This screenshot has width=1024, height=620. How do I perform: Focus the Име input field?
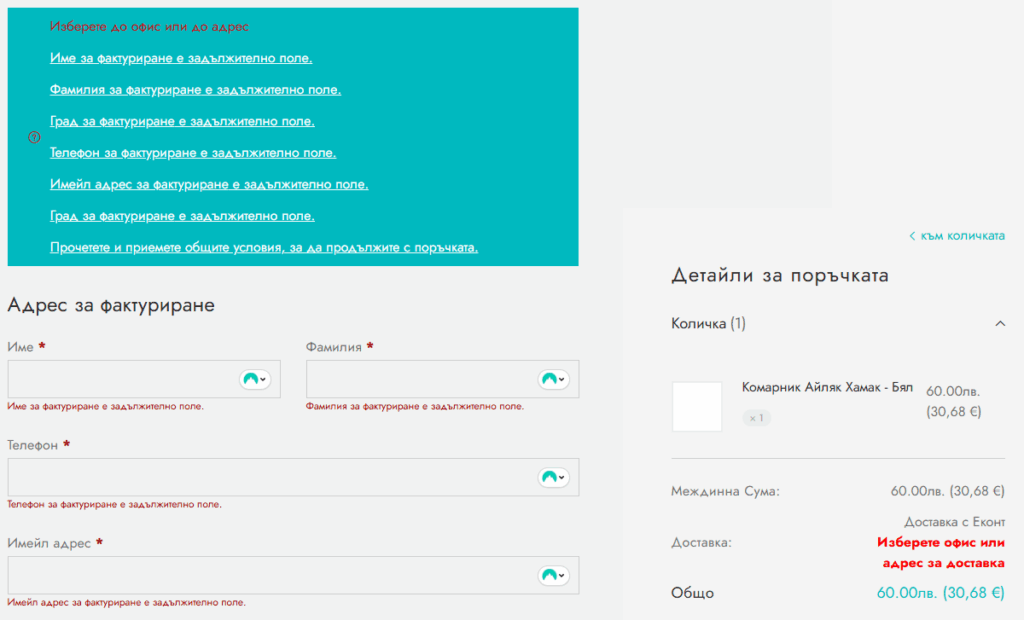point(120,380)
